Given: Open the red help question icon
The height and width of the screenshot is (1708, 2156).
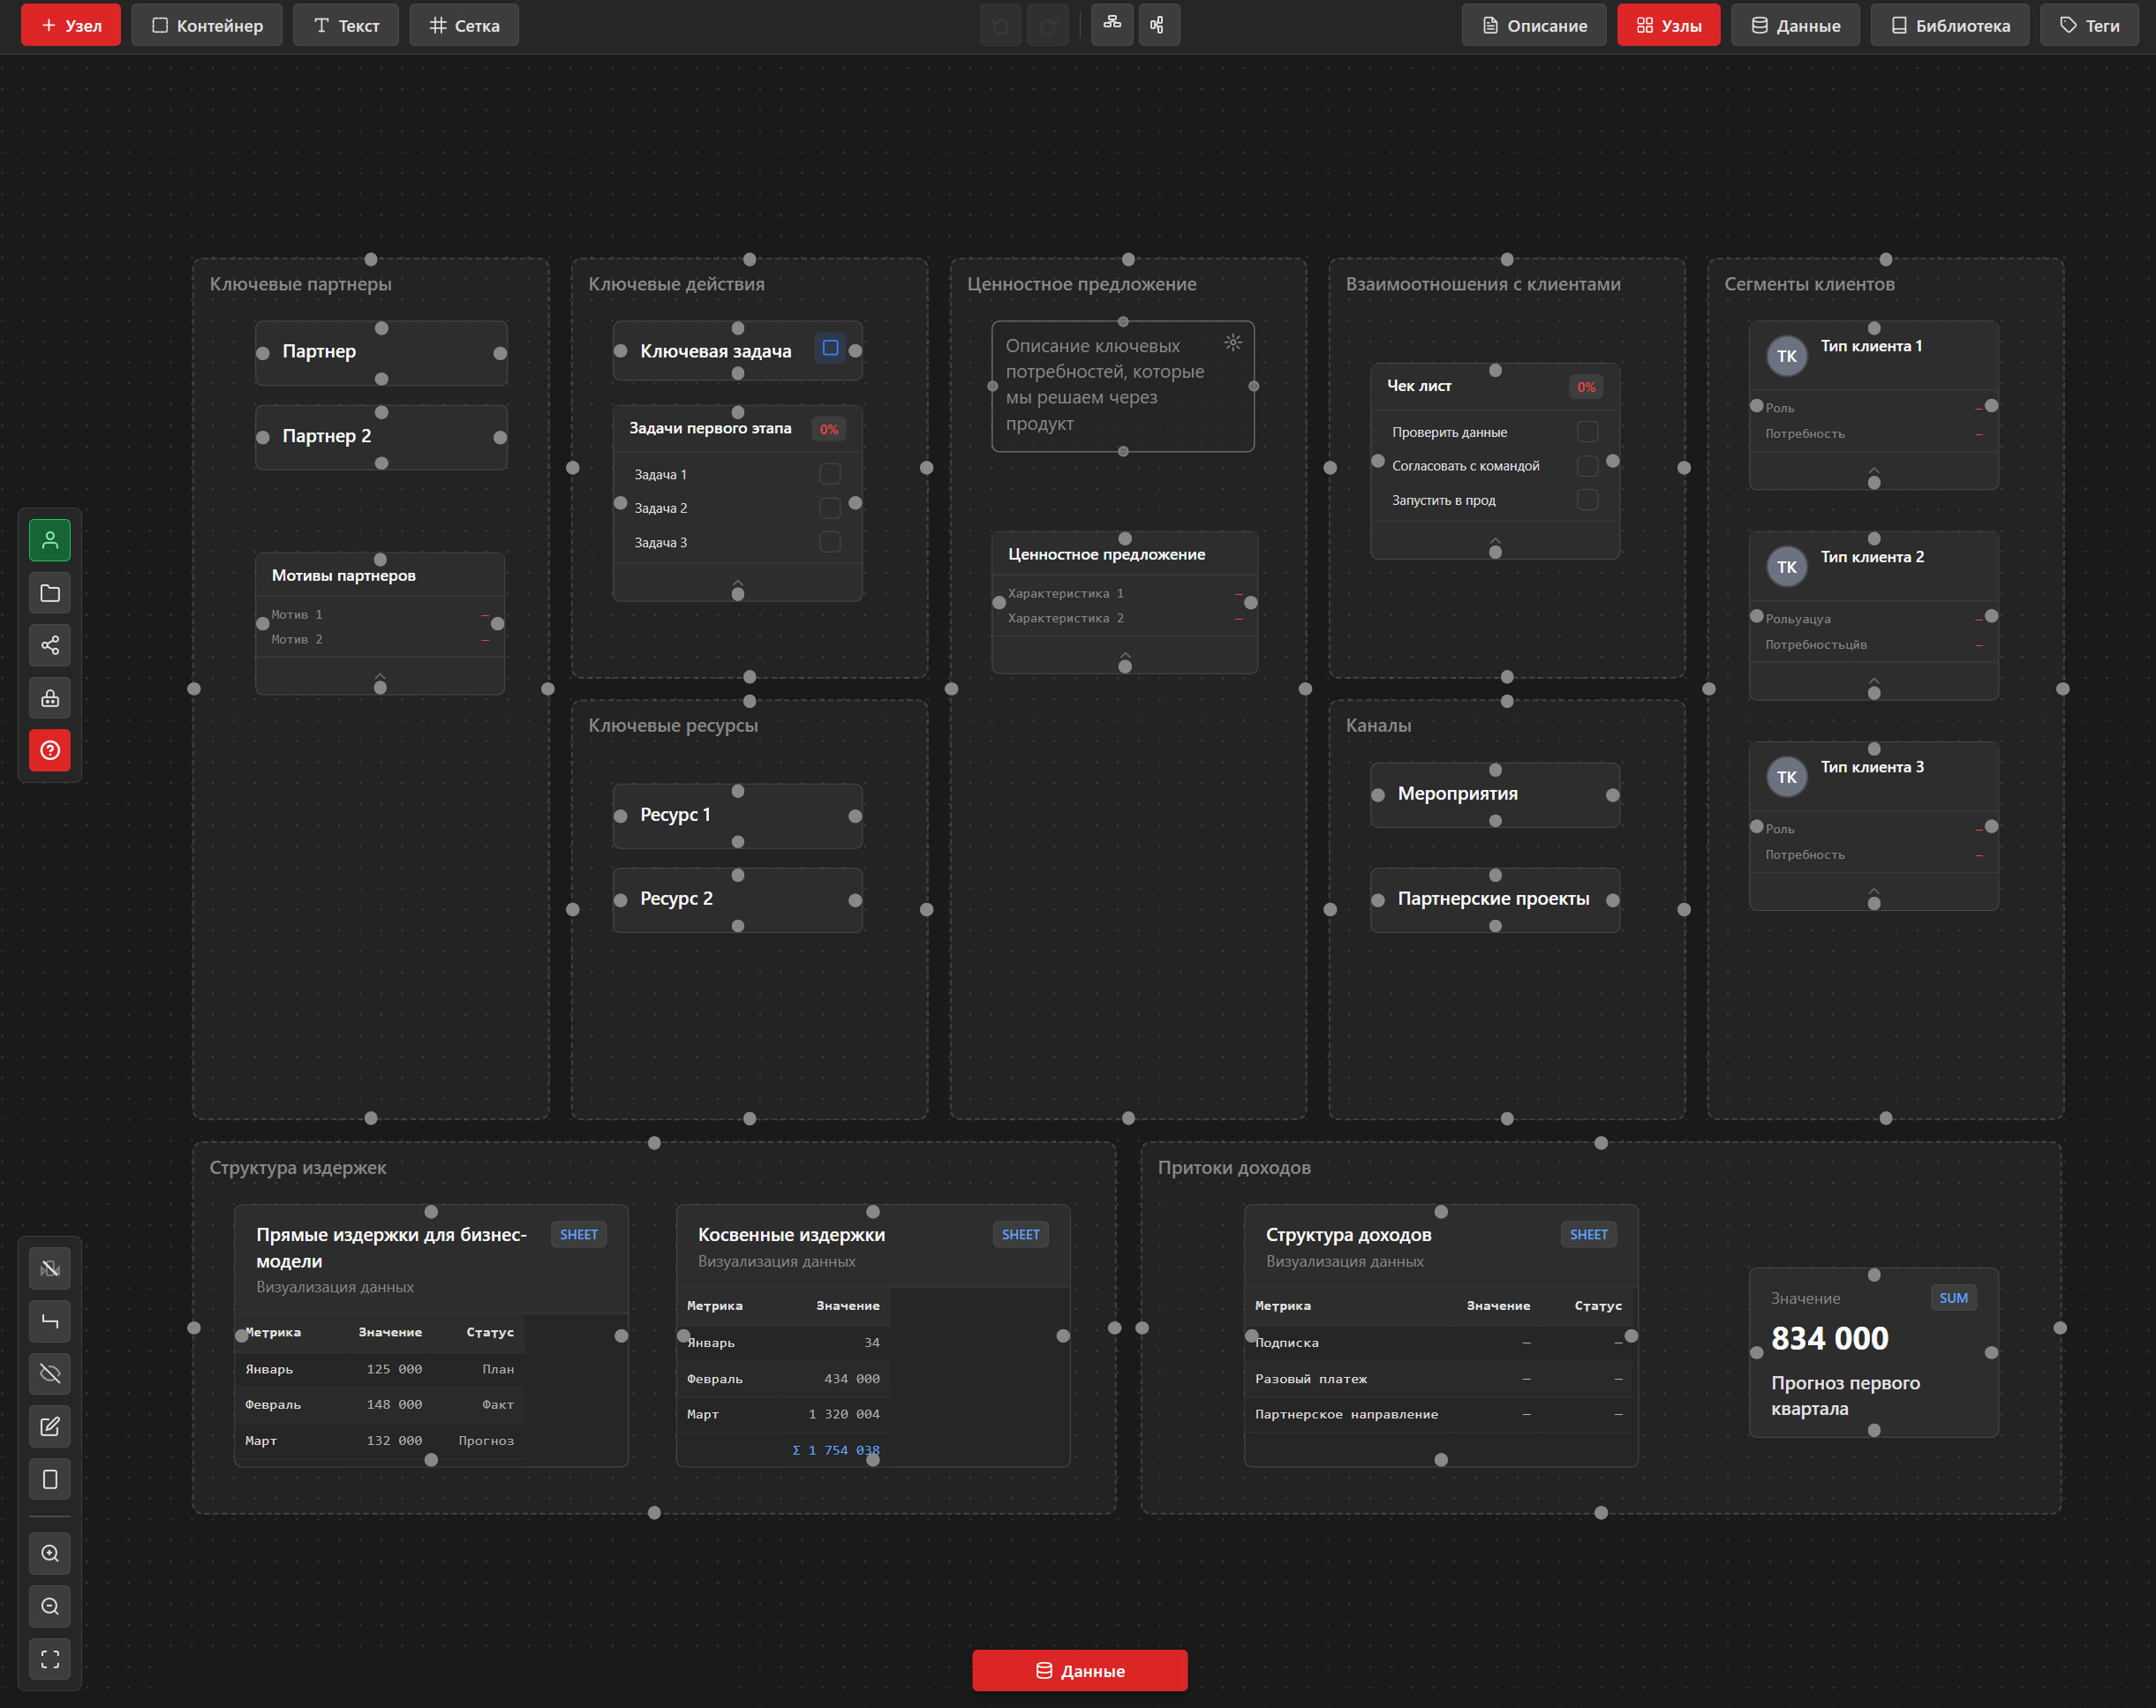Looking at the screenshot, I should [x=50, y=750].
